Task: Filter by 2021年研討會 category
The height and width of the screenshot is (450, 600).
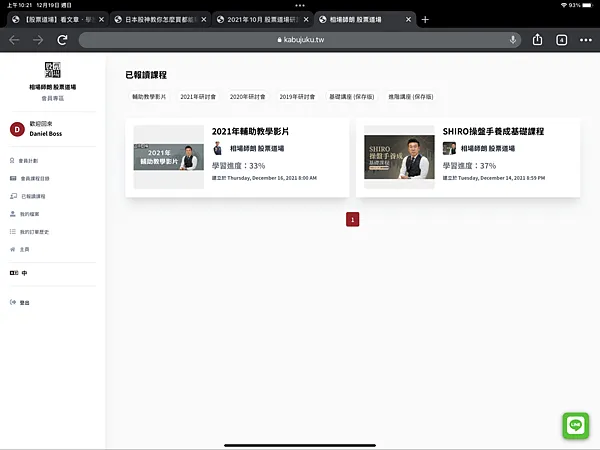Action: click(198, 97)
